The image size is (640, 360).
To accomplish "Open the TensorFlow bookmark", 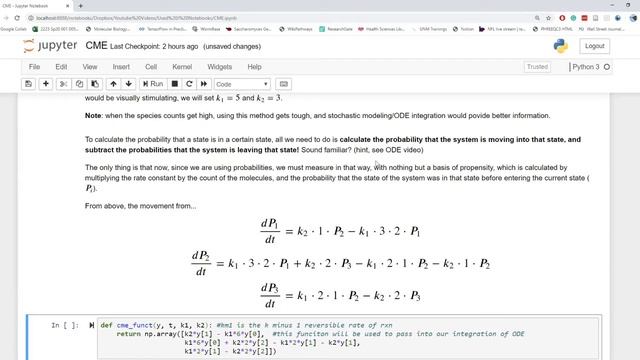I will (x=162, y=29).
